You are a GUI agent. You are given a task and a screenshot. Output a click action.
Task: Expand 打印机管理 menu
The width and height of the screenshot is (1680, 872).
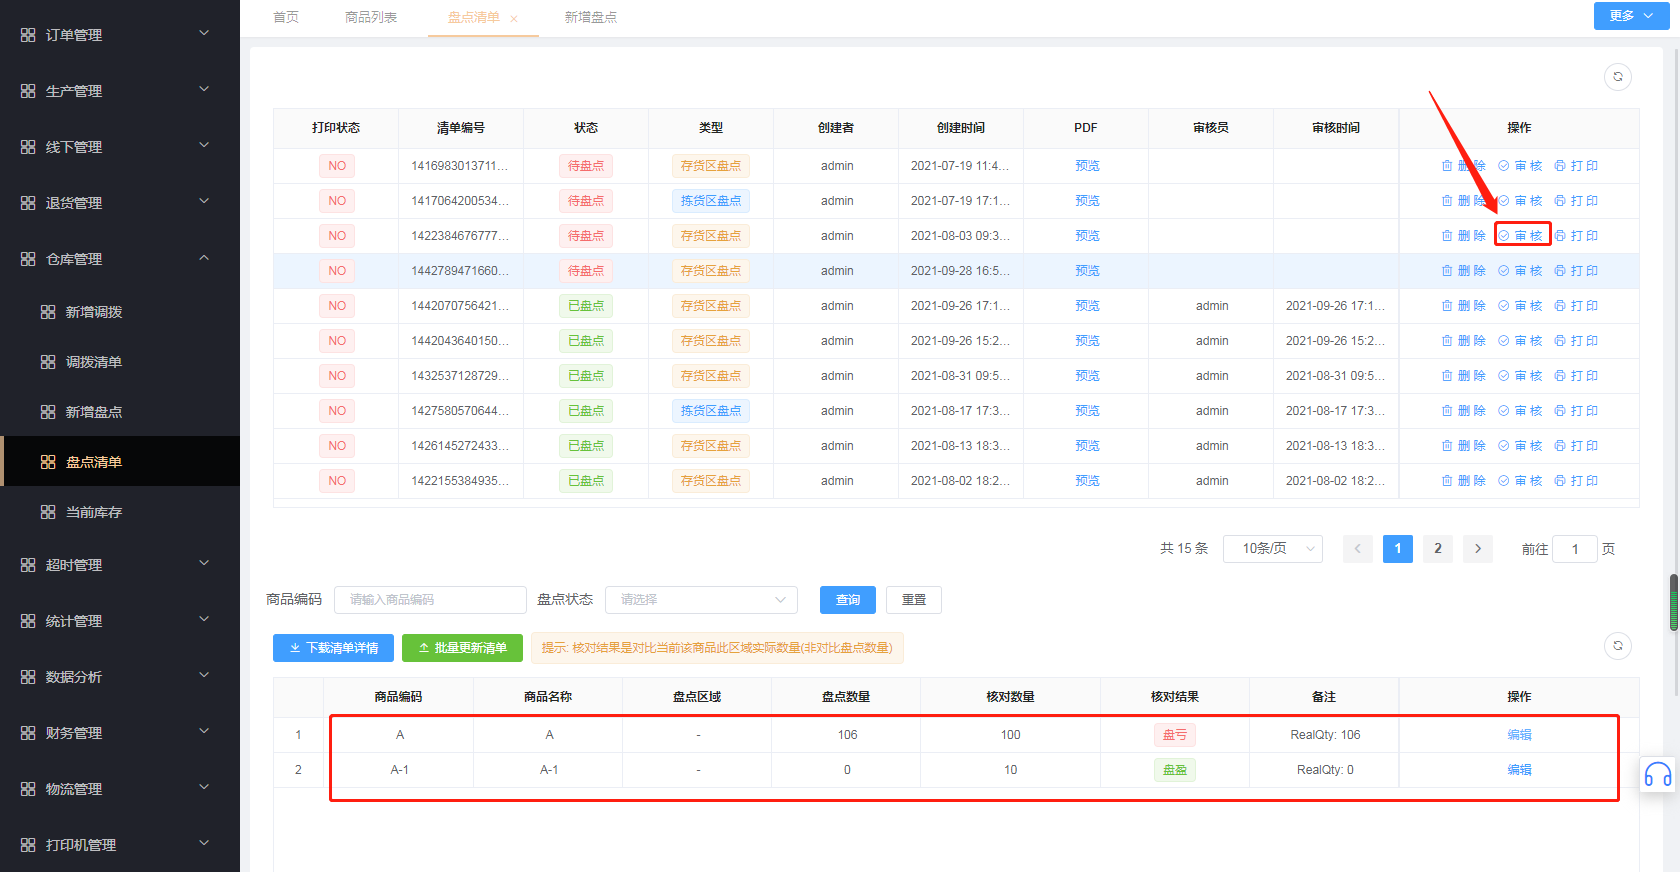pyautogui.click(x=120, y=845)
